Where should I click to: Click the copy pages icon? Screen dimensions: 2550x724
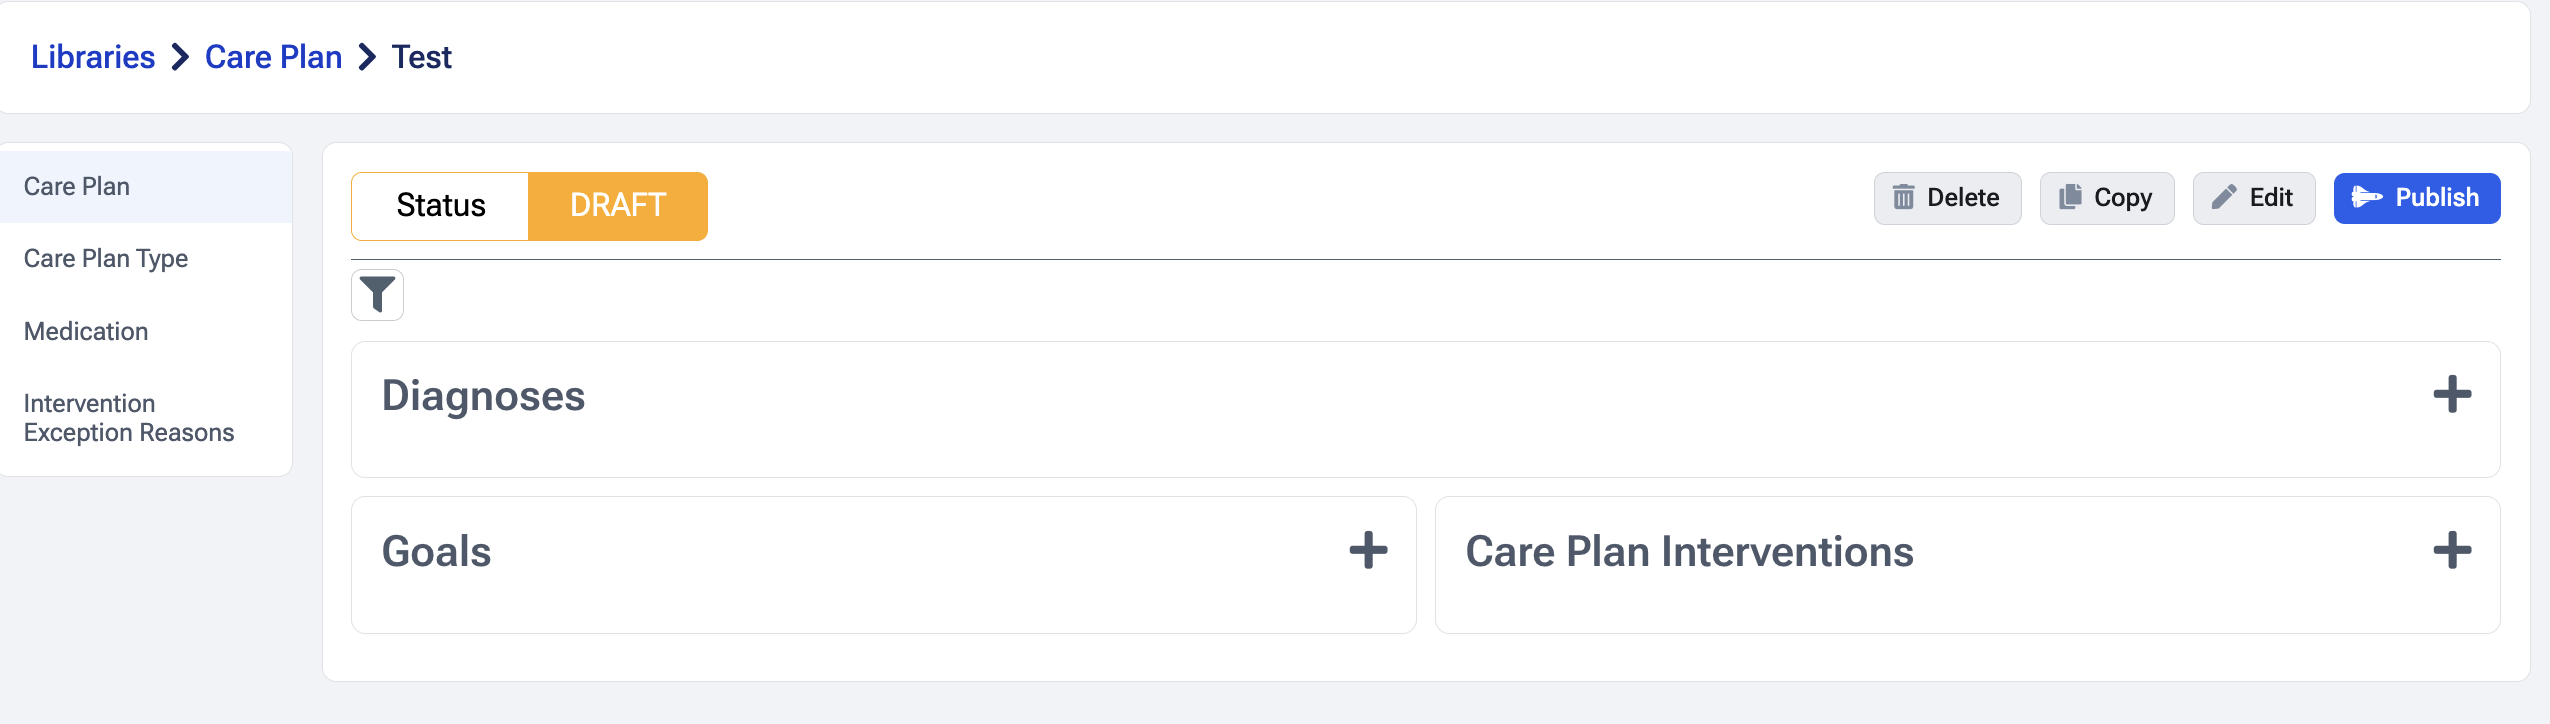2070,198
